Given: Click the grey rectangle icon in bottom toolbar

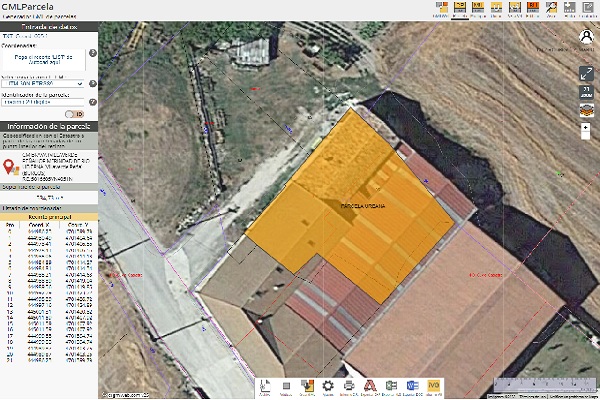Looking at the screenshot, I should 286,386.
